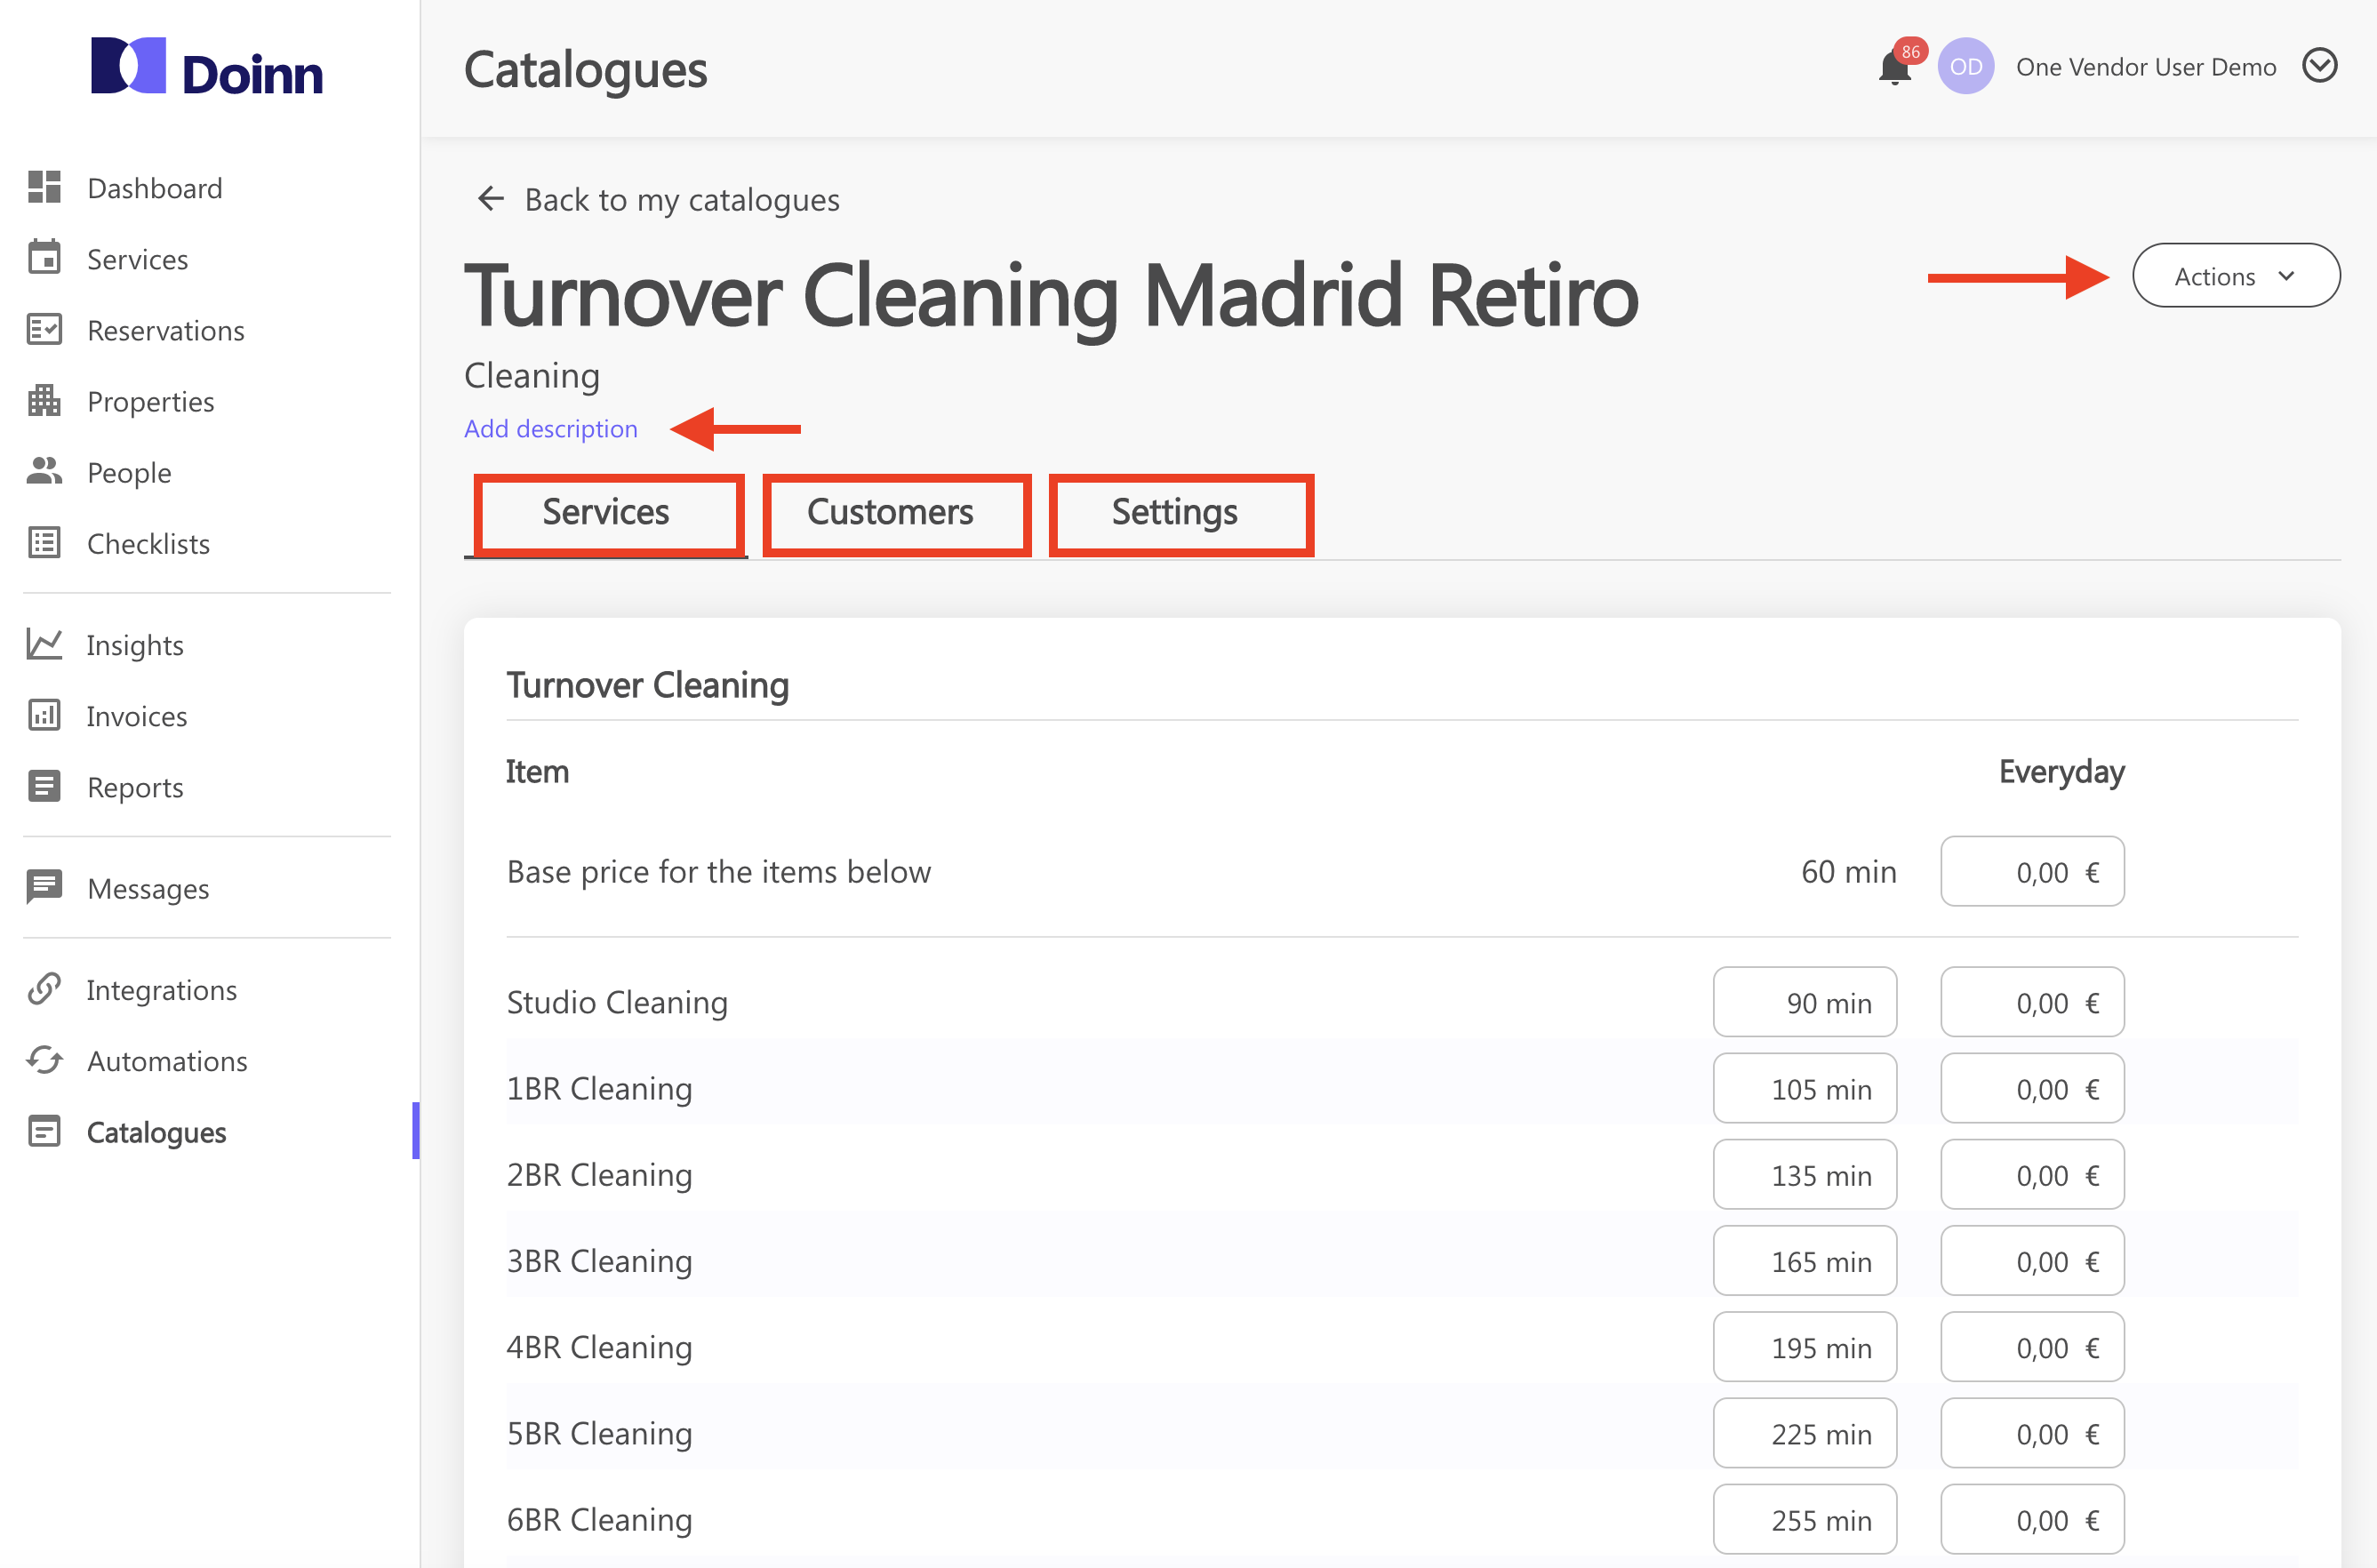Edit 6BR Cleaning price field
The width and height of the screenshot is (2377, 1568).
tap(2032, 1519)
